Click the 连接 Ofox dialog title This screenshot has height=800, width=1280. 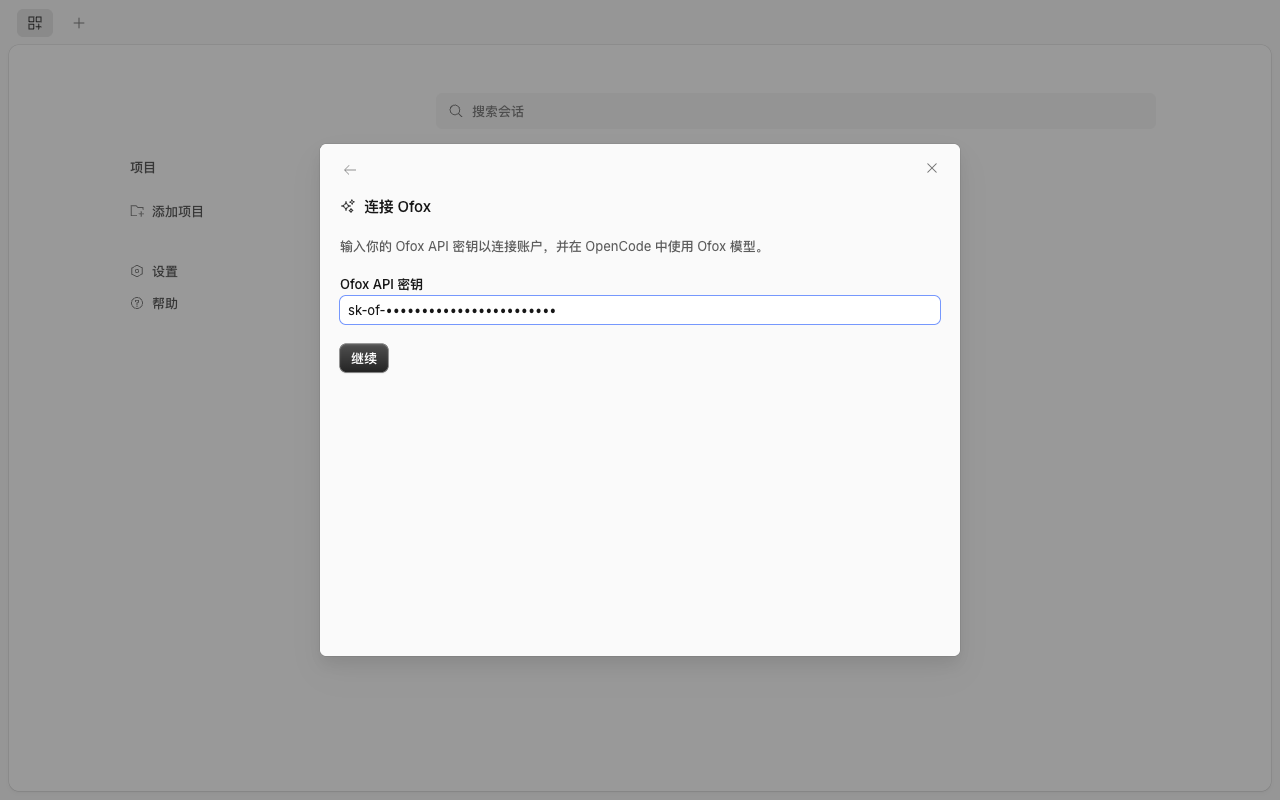coord(397,206)
